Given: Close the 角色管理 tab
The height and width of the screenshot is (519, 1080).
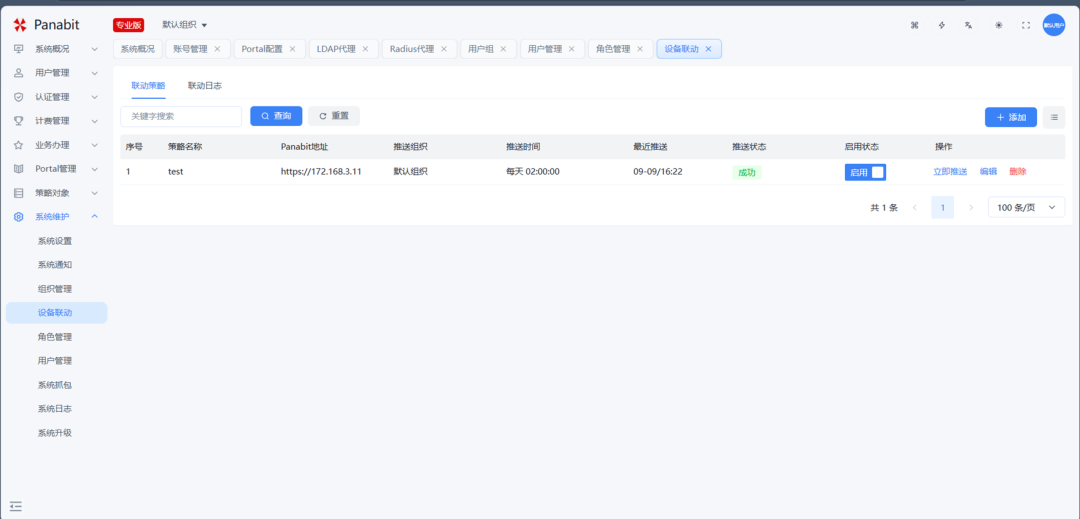Looking at the screenshot, I should [640, 49].
